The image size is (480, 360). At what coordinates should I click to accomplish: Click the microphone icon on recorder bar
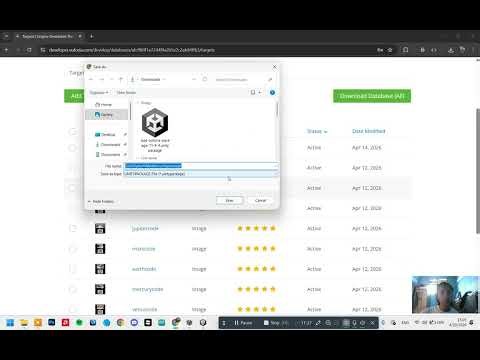354,323
